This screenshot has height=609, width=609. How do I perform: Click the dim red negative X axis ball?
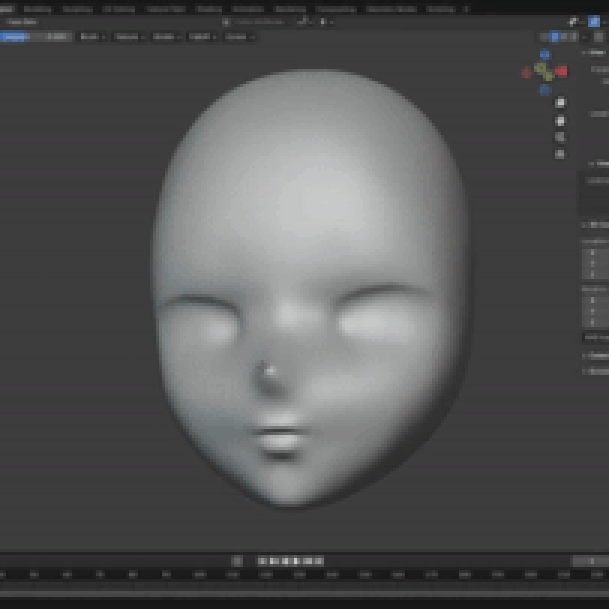point(526,73)
